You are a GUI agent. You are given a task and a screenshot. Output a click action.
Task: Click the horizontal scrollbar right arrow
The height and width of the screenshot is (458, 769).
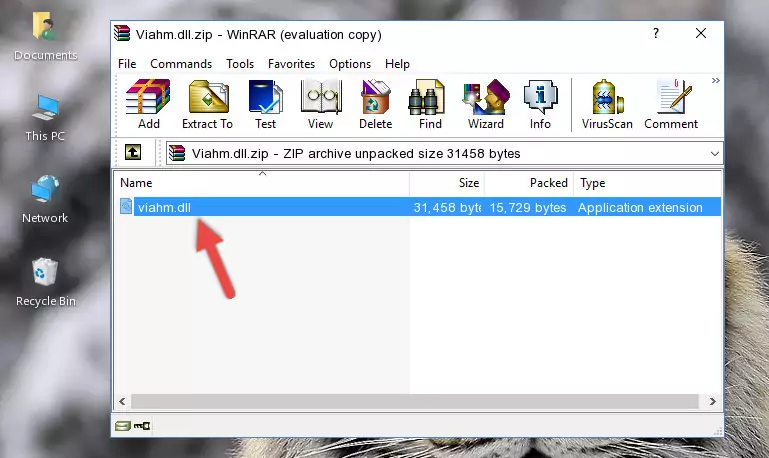pos(713,402)
